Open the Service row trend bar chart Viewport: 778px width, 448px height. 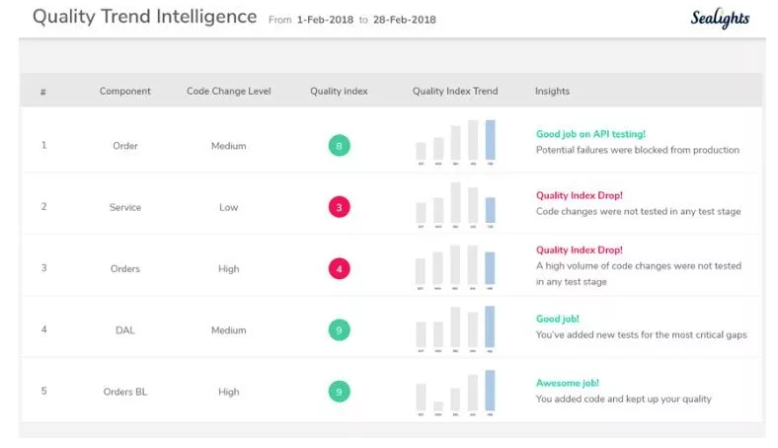point(455,204)
